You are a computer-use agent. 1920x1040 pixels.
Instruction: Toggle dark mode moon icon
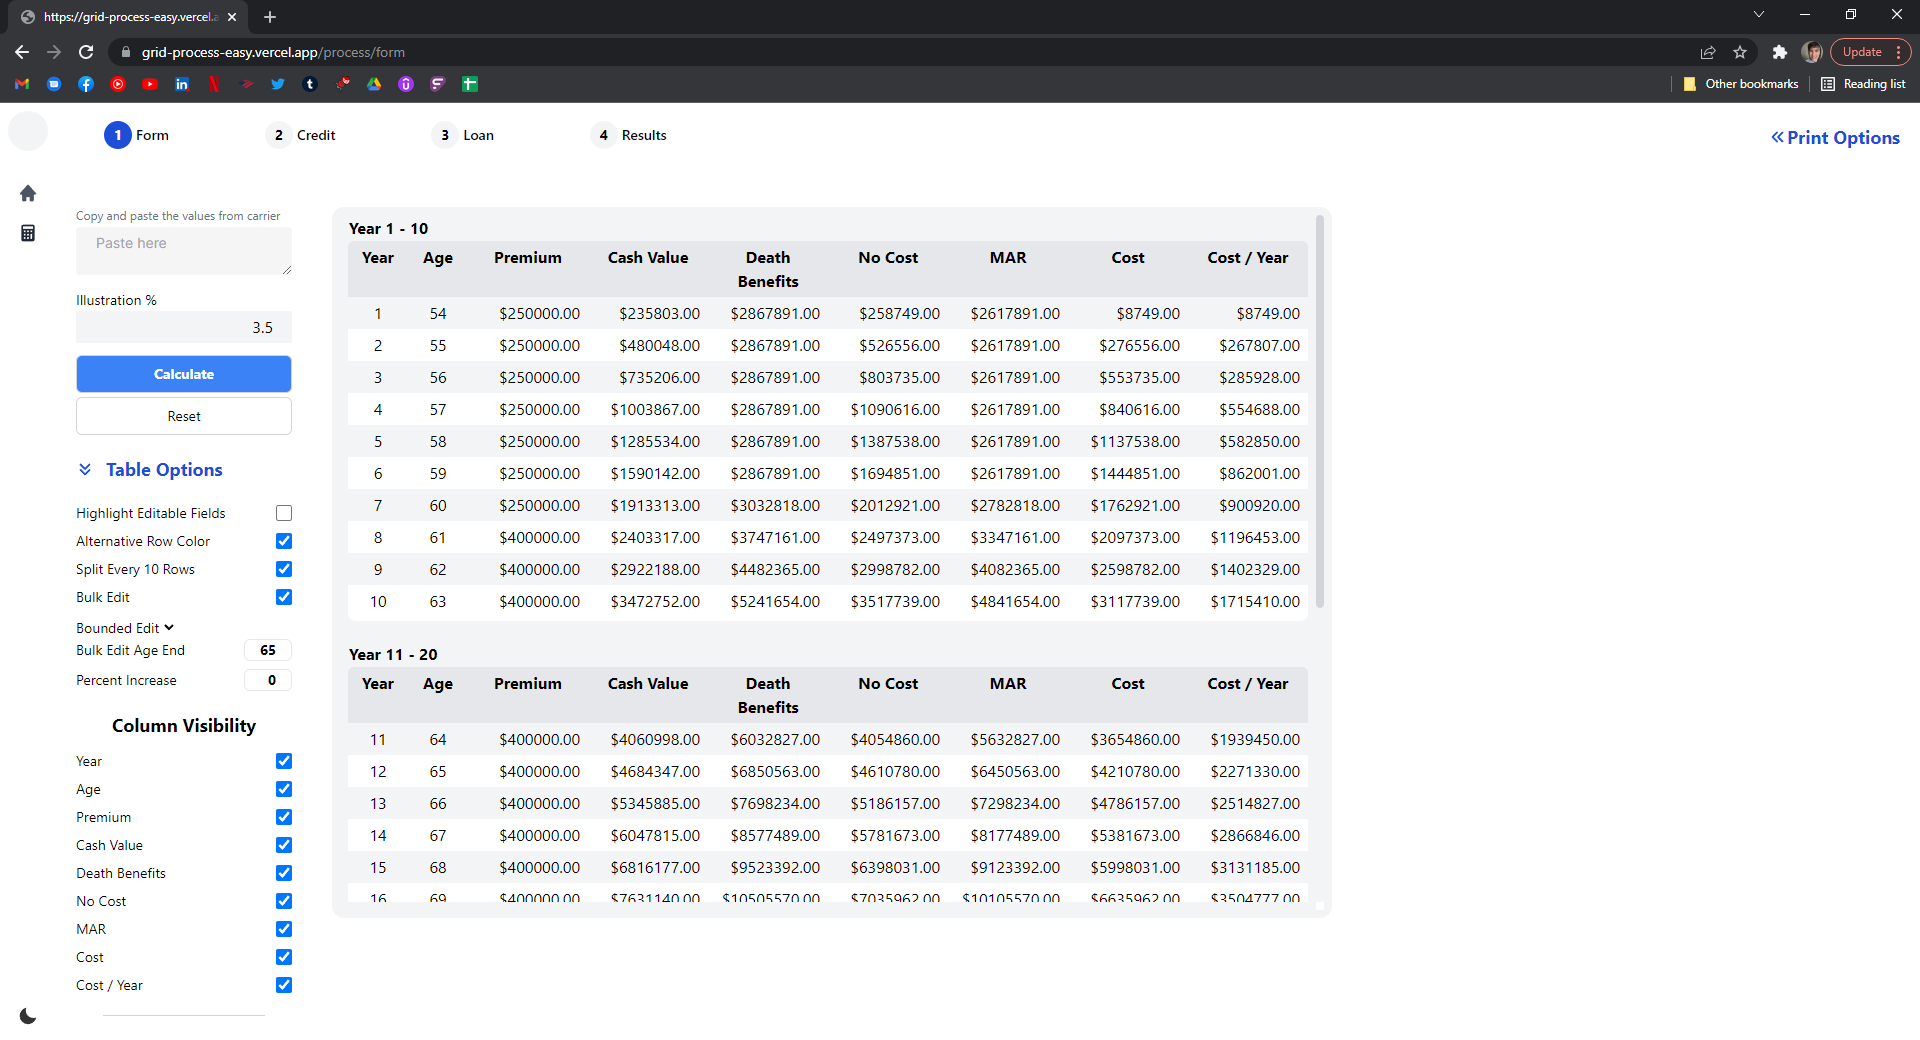[x=28, y=1016]
